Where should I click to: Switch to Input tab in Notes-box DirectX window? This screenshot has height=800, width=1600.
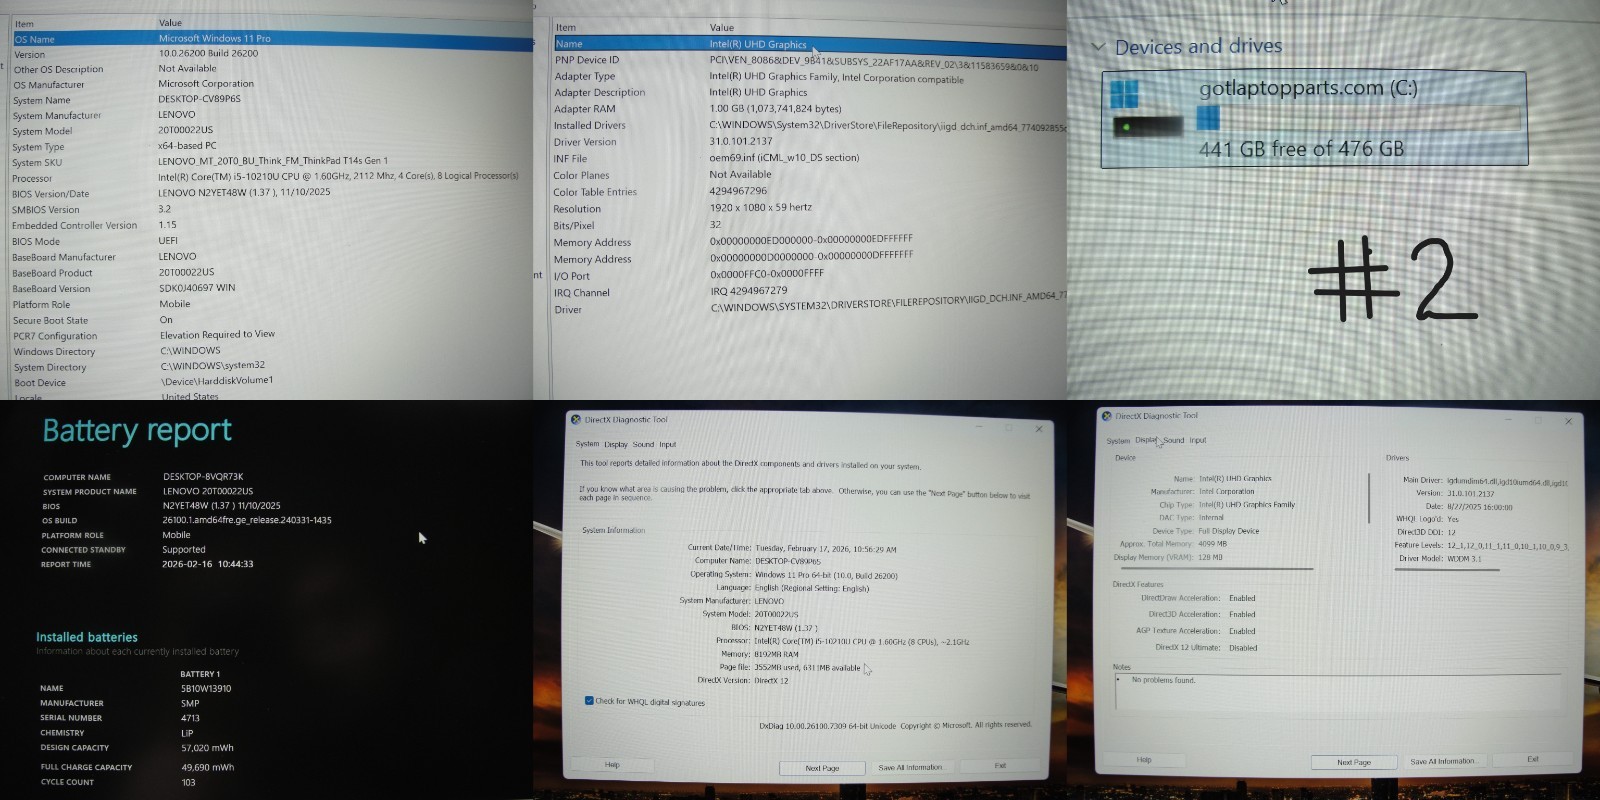coord(1198,440)
